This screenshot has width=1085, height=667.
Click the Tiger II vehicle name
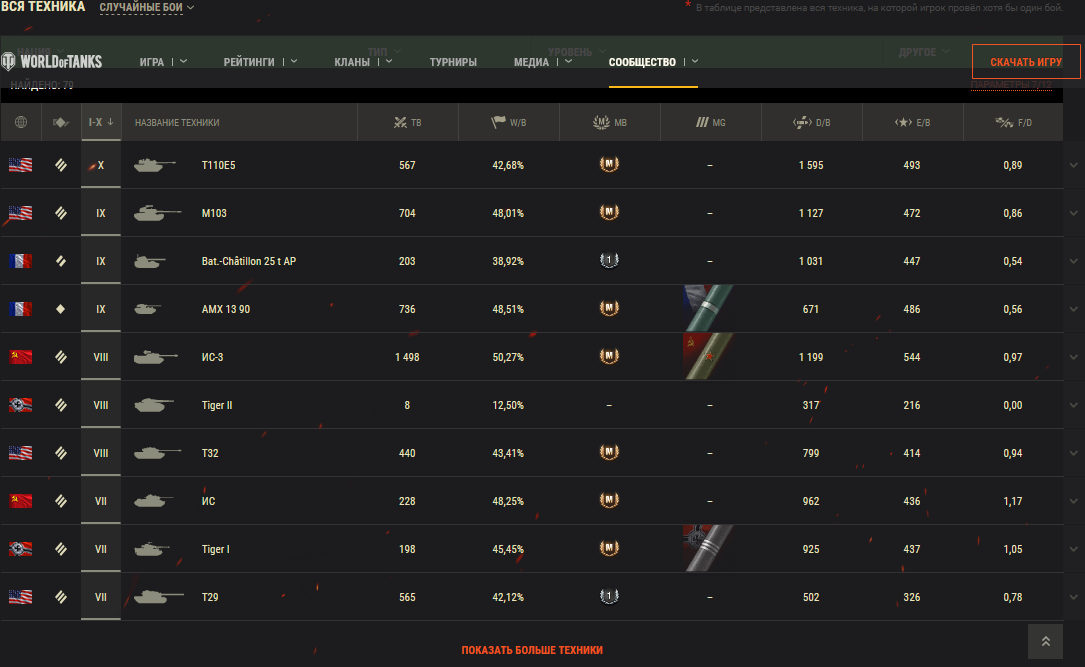(x=217, y=405)
